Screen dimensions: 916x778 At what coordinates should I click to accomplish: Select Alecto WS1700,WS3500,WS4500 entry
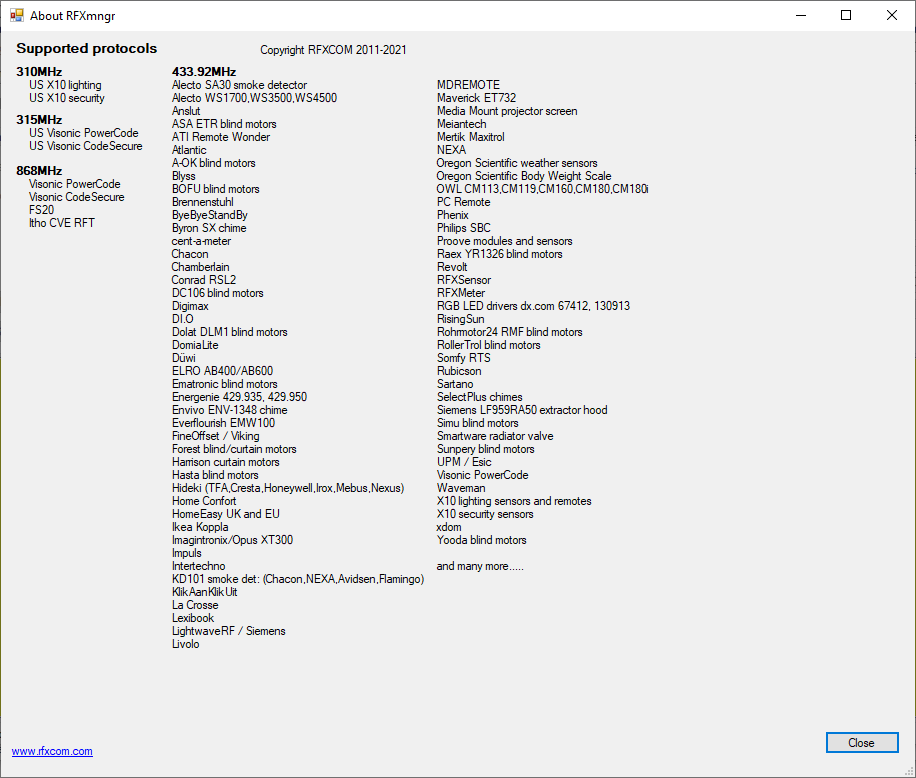255,98
